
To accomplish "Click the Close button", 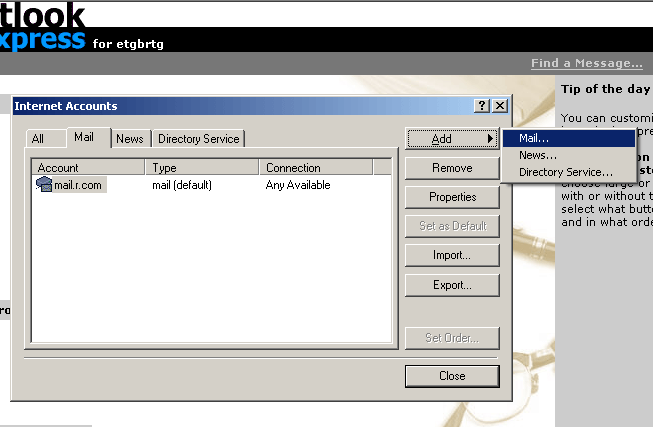I will pos(452,376).
